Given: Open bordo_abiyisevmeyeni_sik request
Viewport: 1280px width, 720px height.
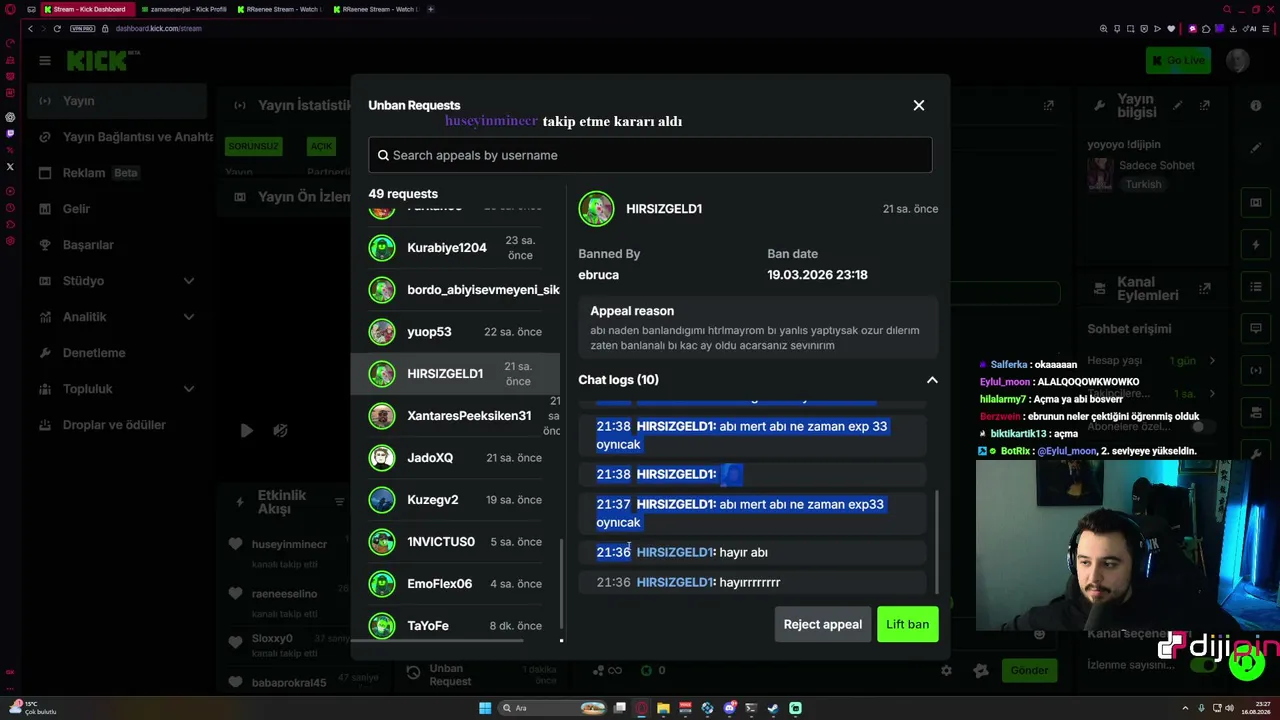Looking at the screenshot, I should 456,290.
